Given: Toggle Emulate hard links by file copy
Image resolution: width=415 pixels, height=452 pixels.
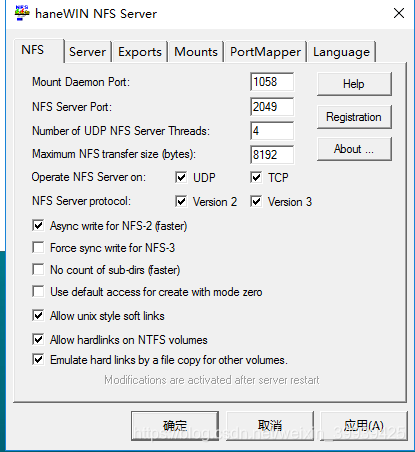Looking at the screenshot, I should 38,360.
